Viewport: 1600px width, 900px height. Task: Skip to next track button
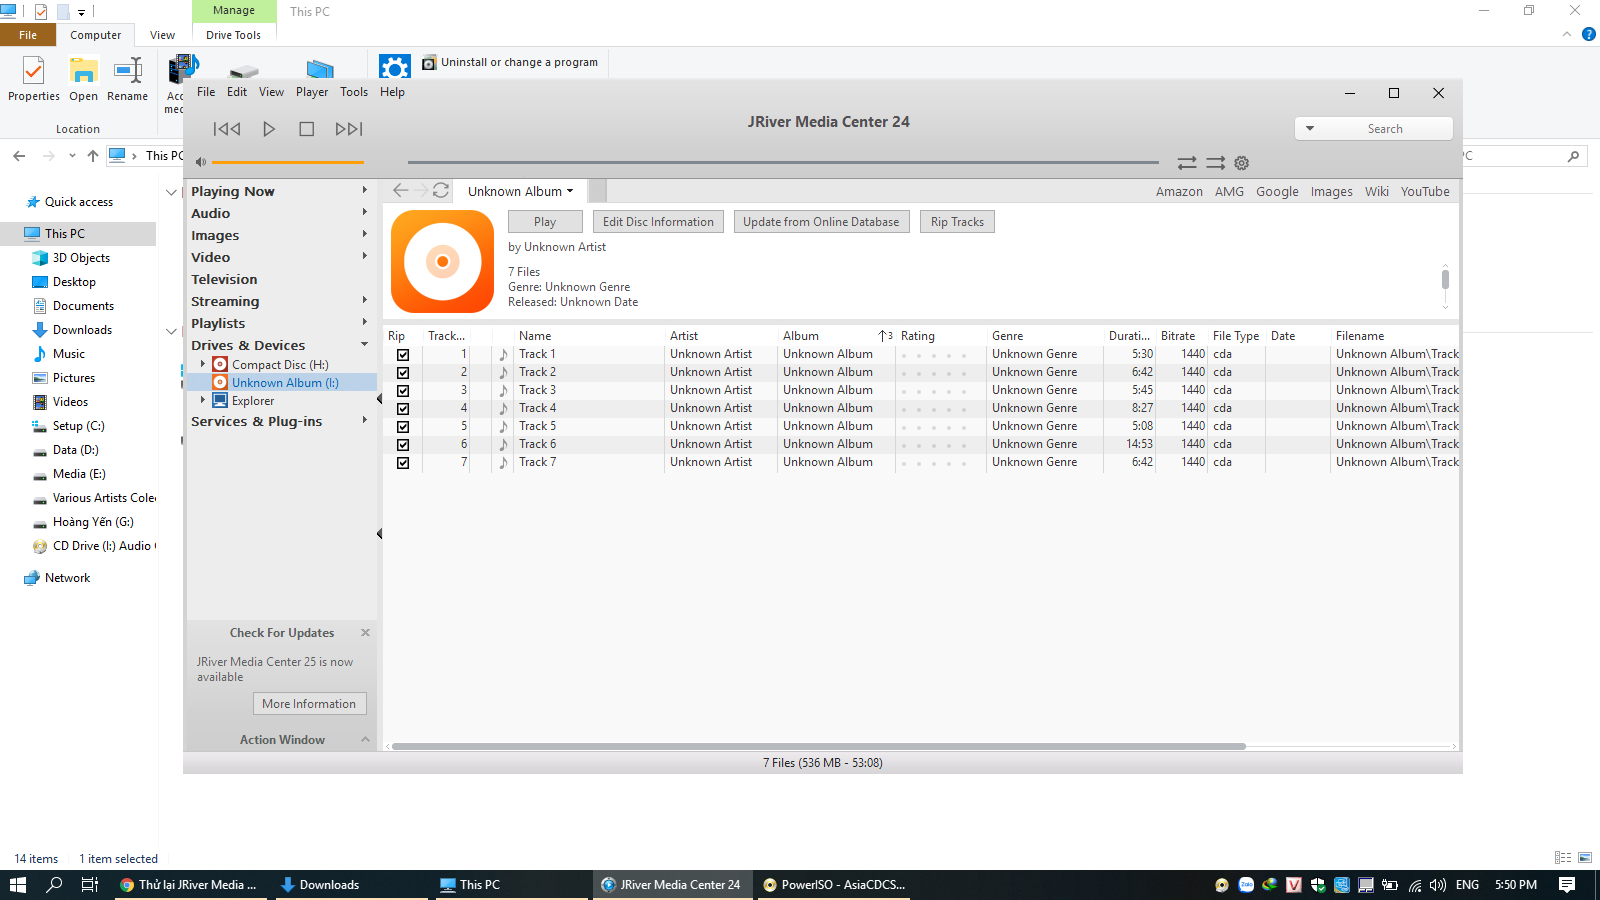click(349, 129)
